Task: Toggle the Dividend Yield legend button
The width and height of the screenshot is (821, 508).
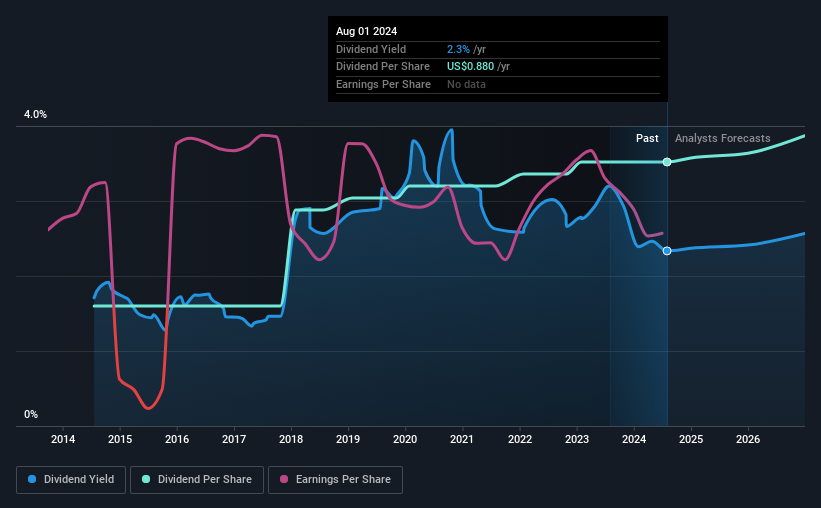Action: pyautogui.click(x=71, y=480)
